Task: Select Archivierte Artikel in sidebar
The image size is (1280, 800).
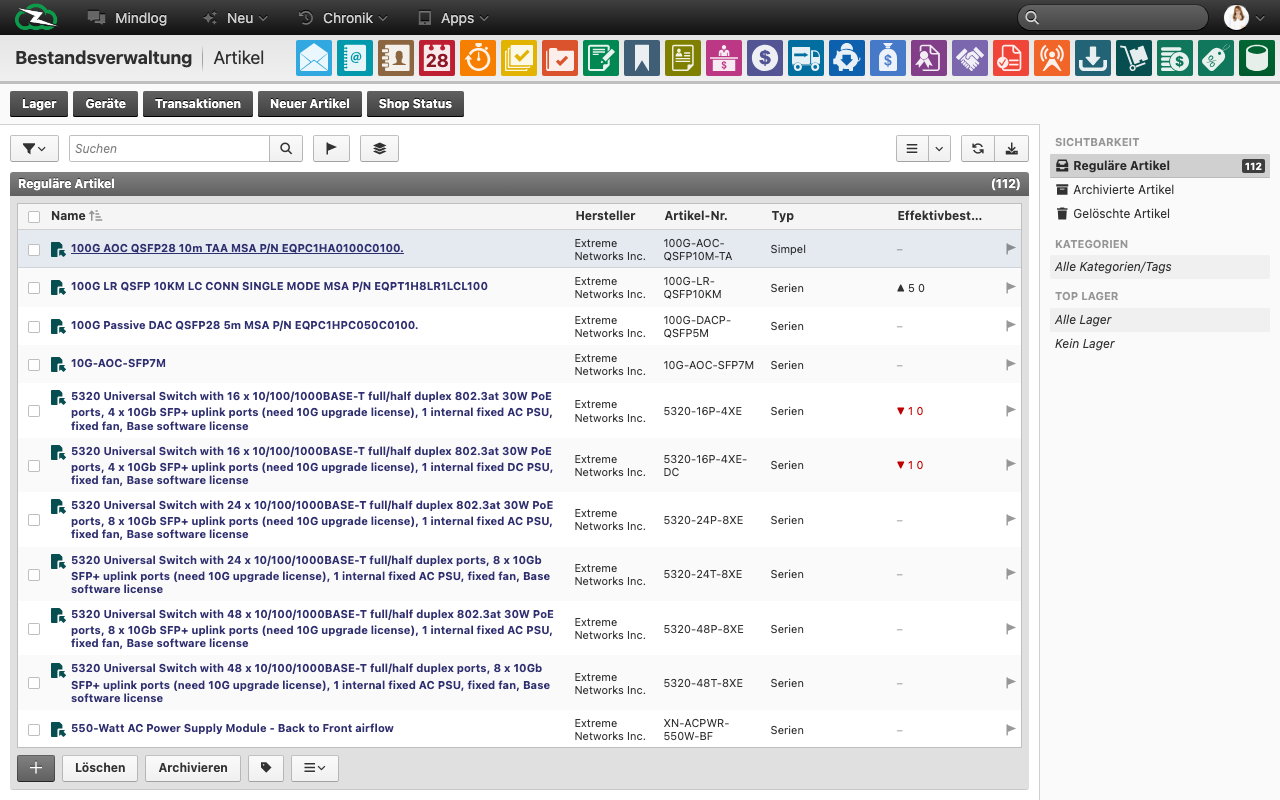Action: [x=1123, y=190]
